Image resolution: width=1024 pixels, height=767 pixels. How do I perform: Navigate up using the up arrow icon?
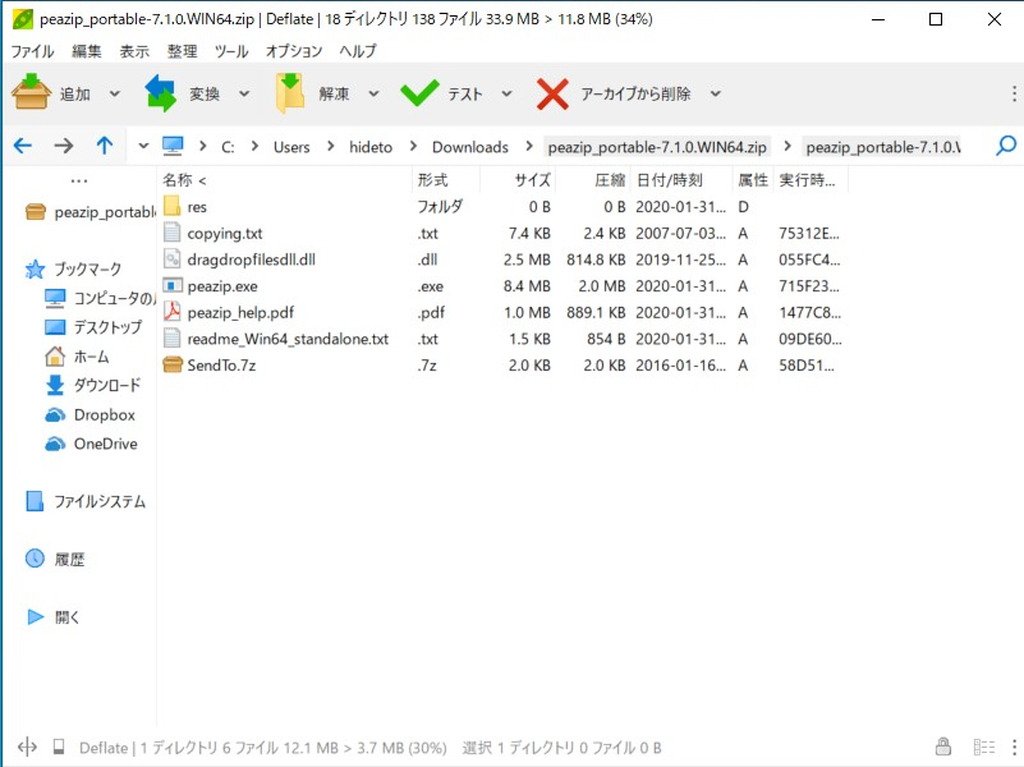point(104,145)
